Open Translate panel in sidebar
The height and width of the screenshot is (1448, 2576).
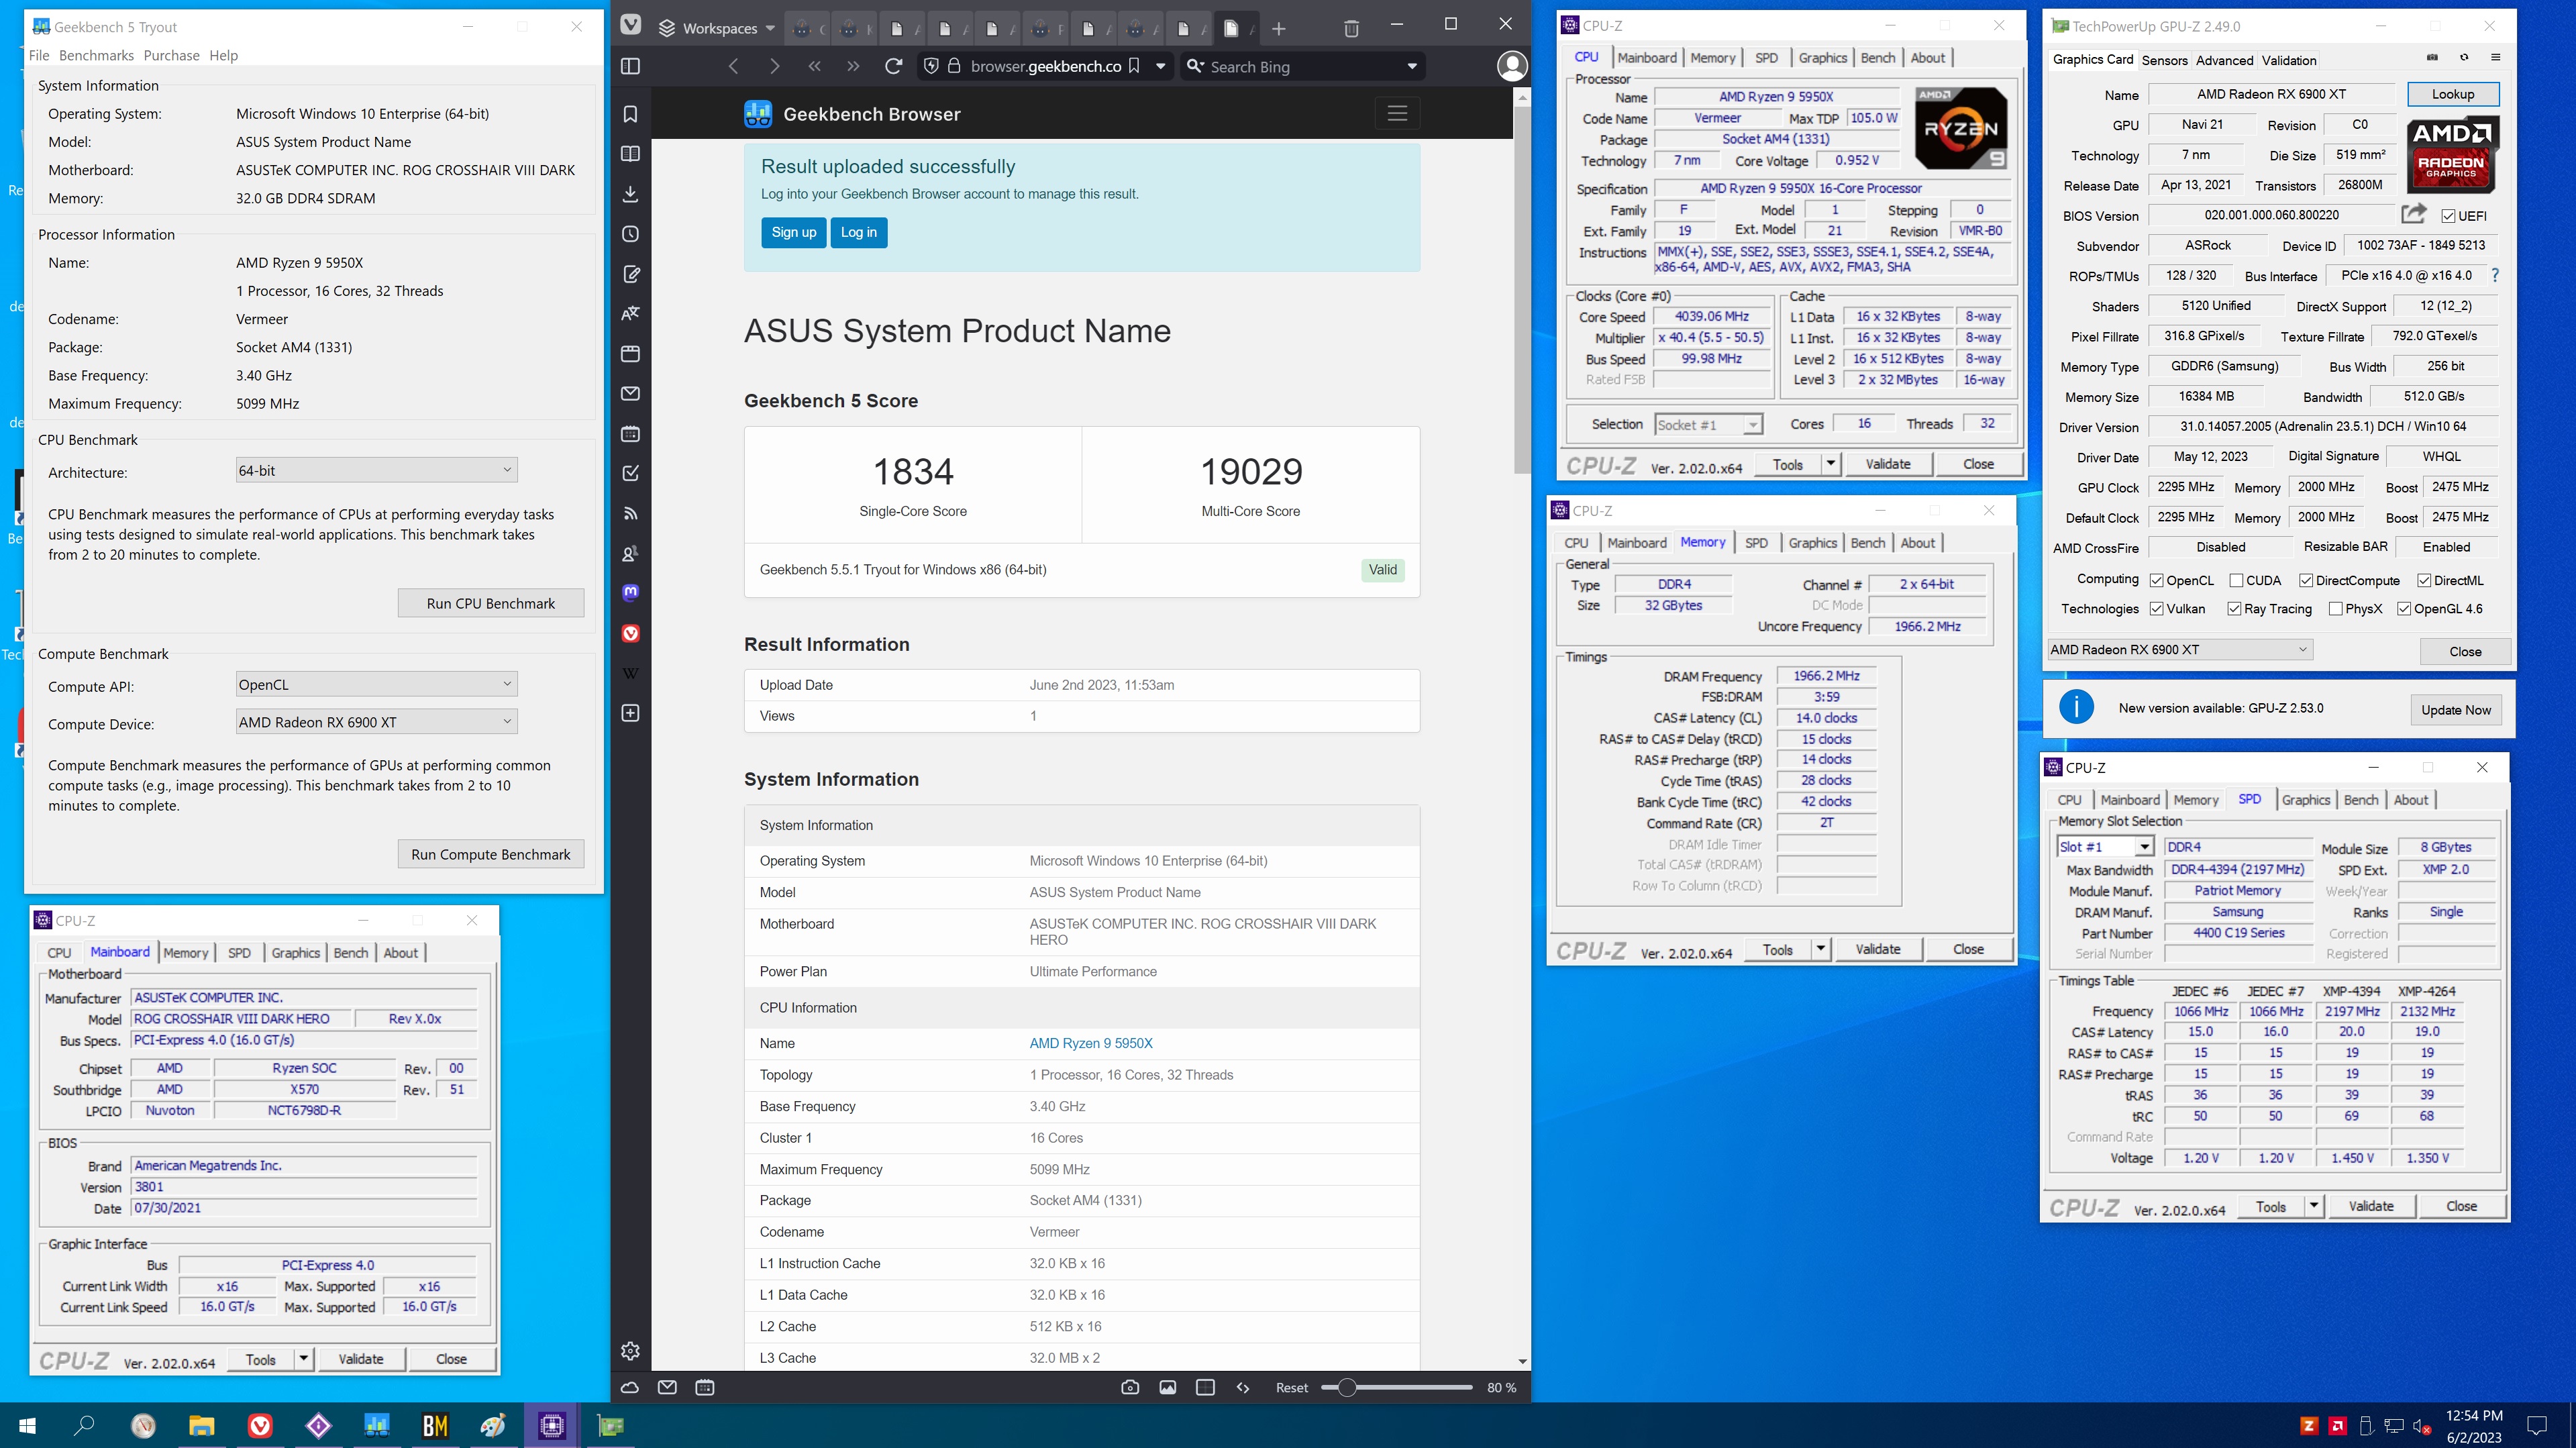pos(630,314)
